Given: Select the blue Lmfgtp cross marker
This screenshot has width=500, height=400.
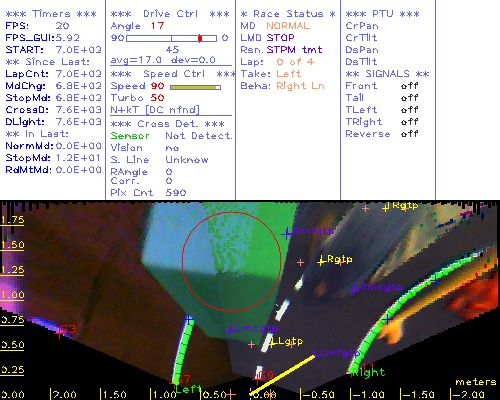Looking at the screenshot, I should [x=315, y=352].
